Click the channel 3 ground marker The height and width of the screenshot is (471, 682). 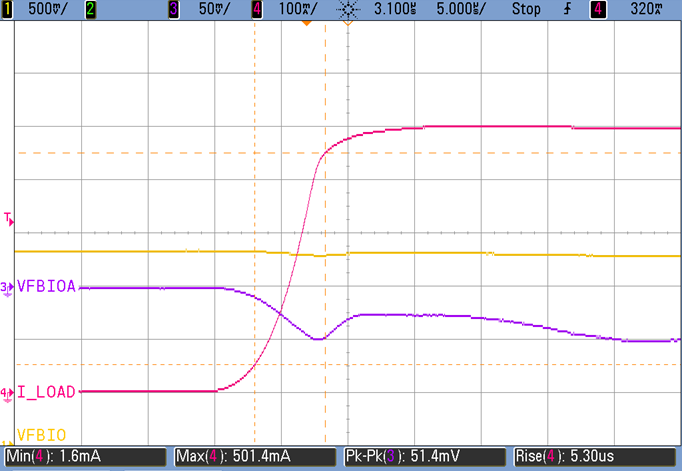click(8, 288)
